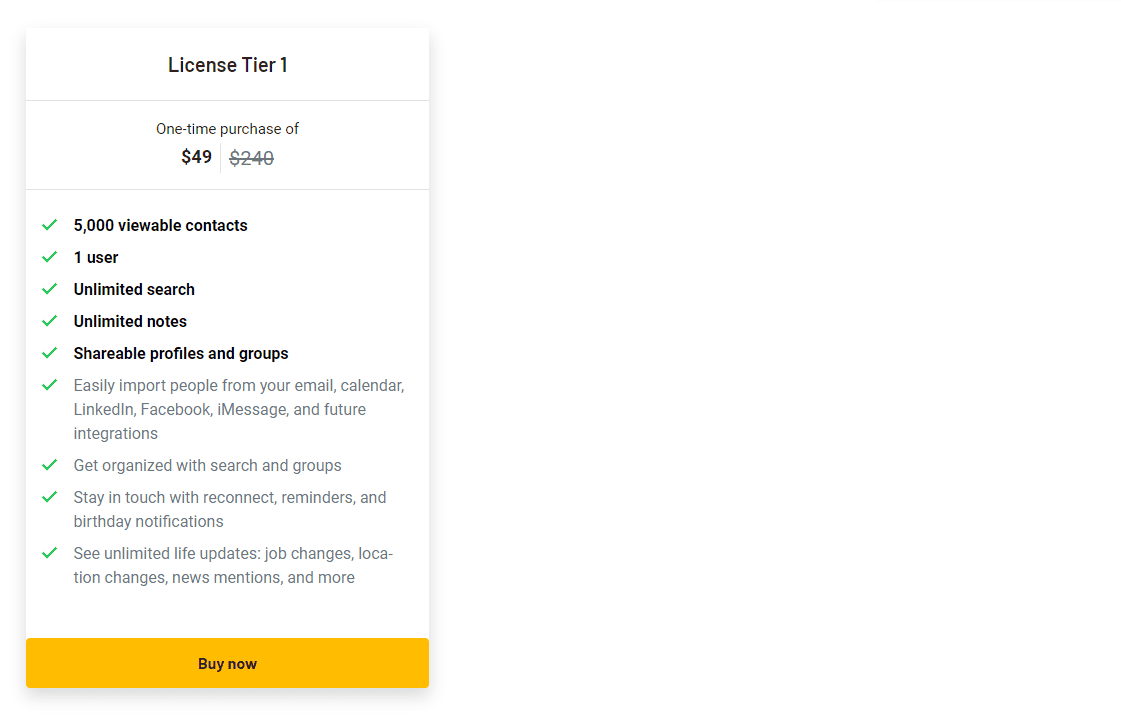Click the License Tier 1 heading

click(x=228, y=65)
